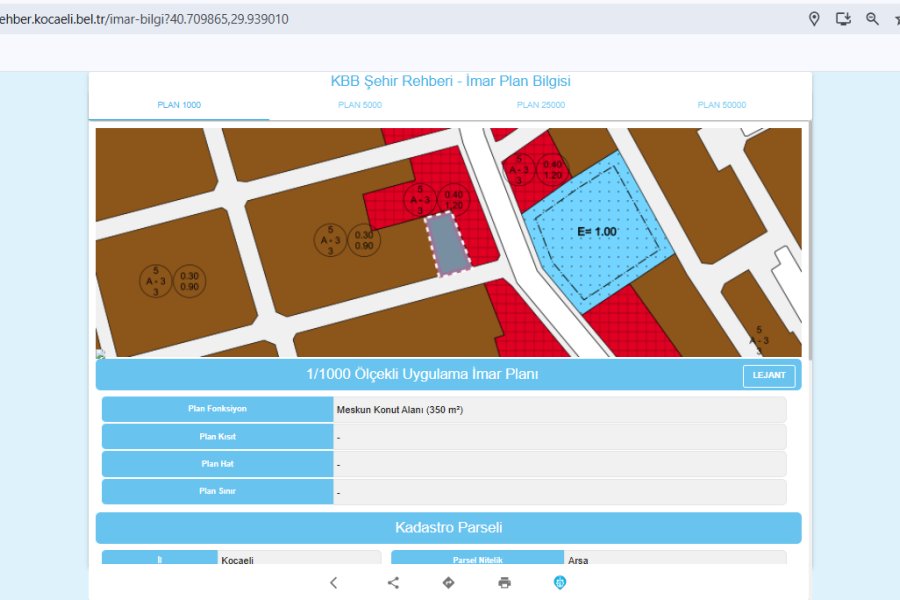This screenshot has height=600, width=900.
Task: Click the Plan Fonksiyon label cell
Action: click(217, 409)
